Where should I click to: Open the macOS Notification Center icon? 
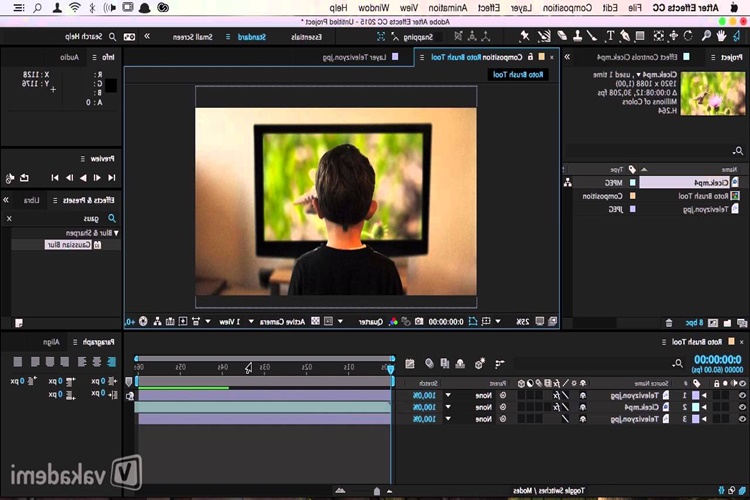coord(19,8)
